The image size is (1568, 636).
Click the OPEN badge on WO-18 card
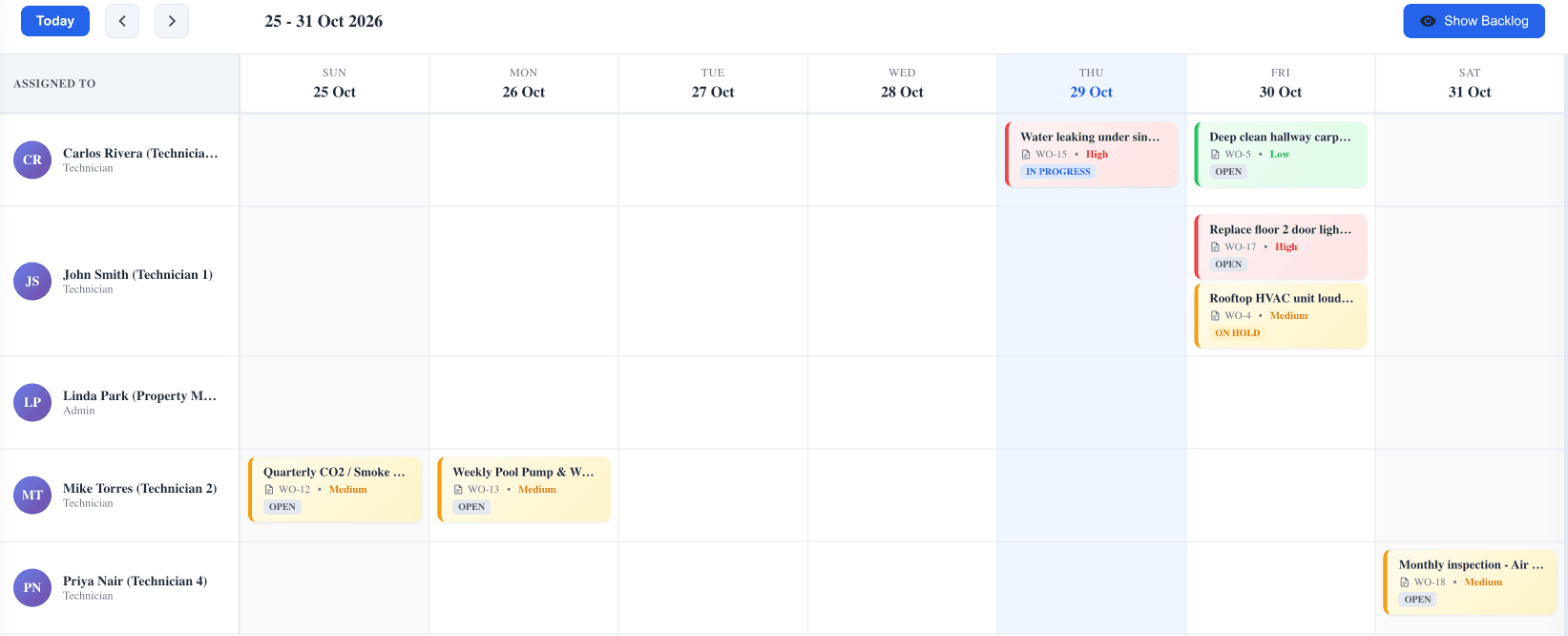(x=1417, y=600)
